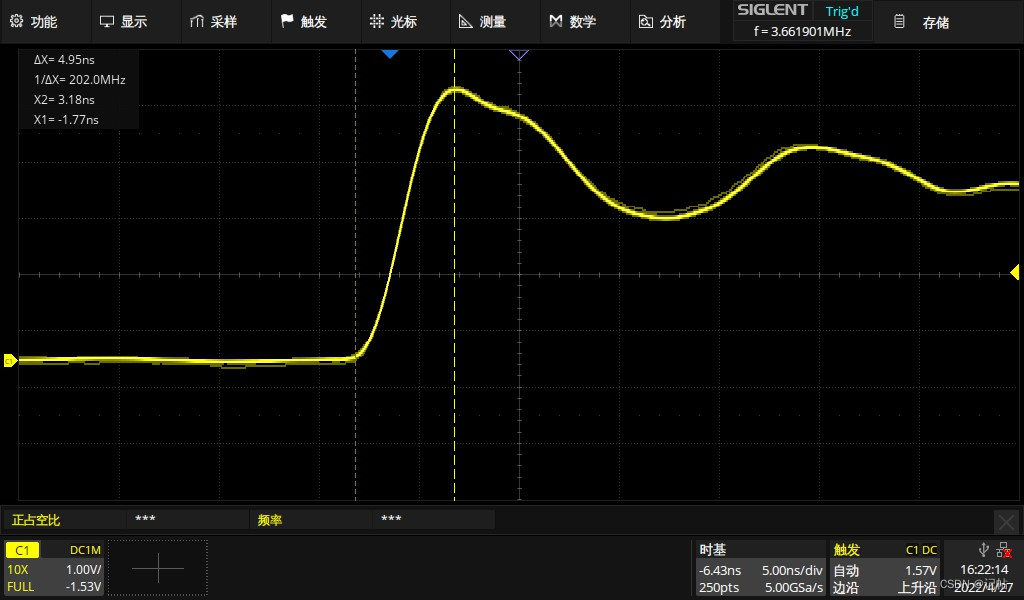Image resolution: width=1024 pixels, height=600 pixels.
Task: Click the 频率 measurement item
Action: 270,520
